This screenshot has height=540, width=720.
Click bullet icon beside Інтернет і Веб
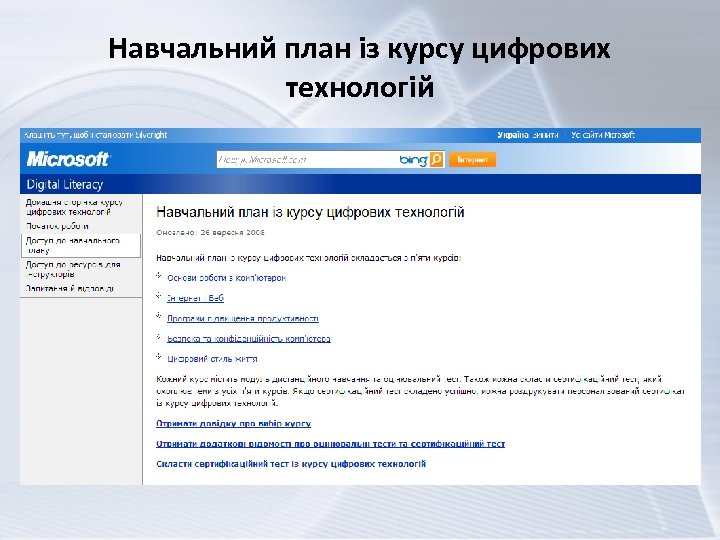tap(159, 296)
